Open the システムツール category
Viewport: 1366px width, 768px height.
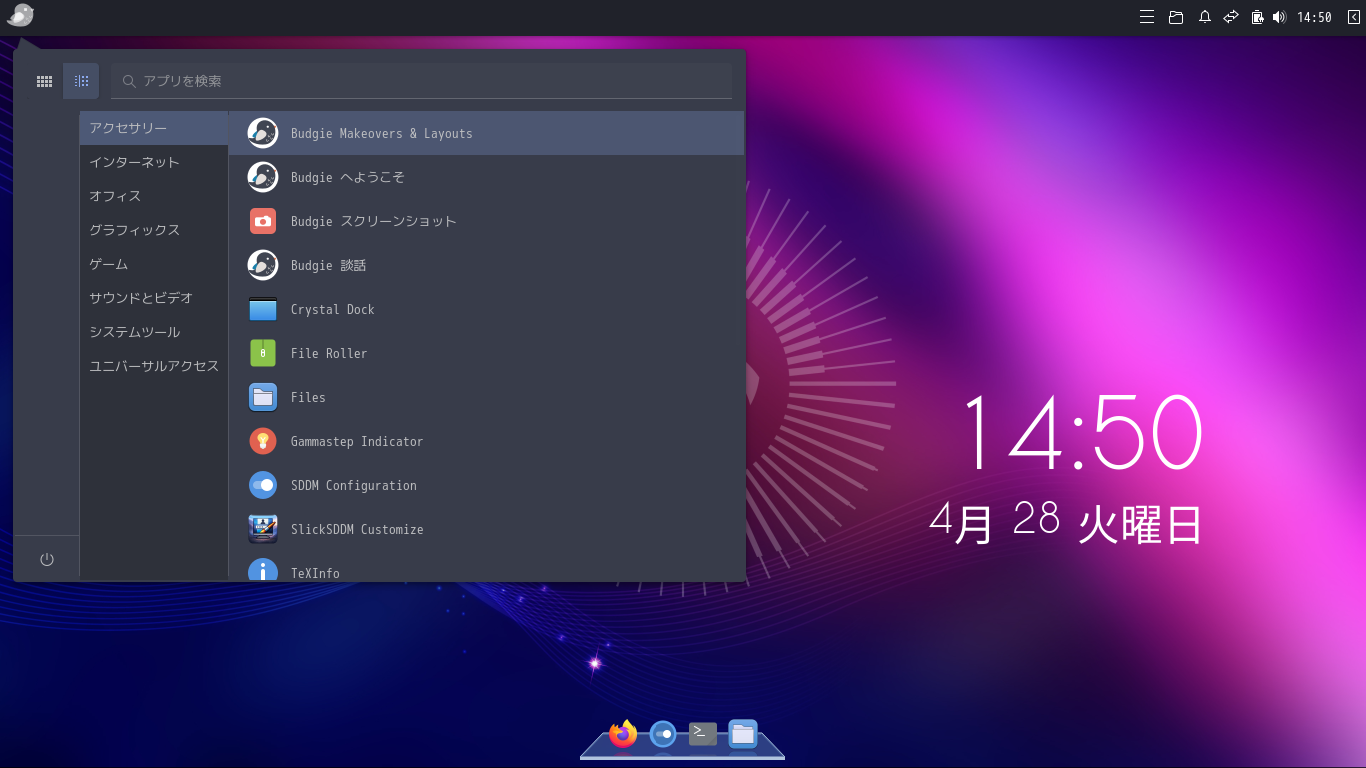coord(135,331)
